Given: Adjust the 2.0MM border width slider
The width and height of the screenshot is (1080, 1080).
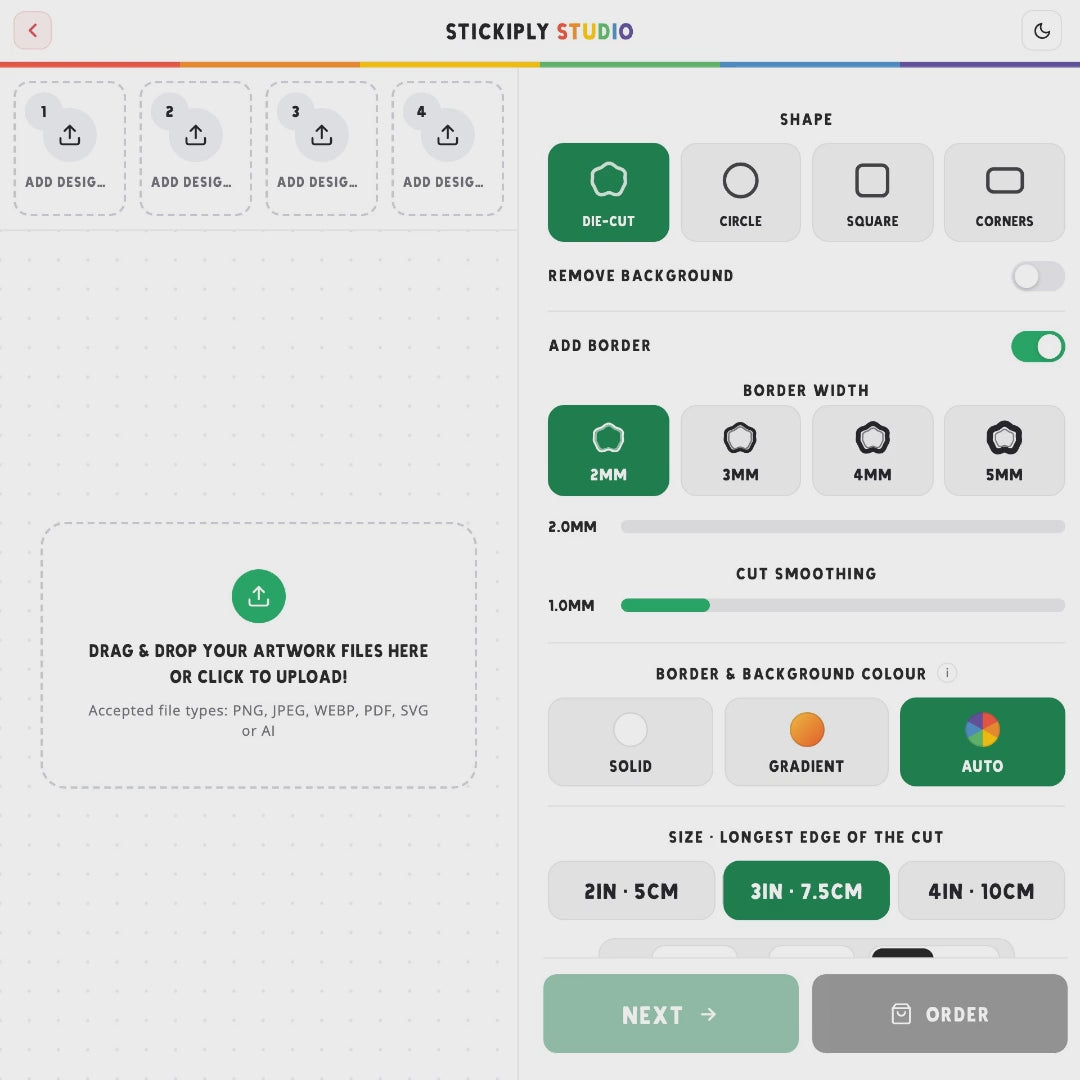Looking at the screenshot, I should [x=842, y=527].
